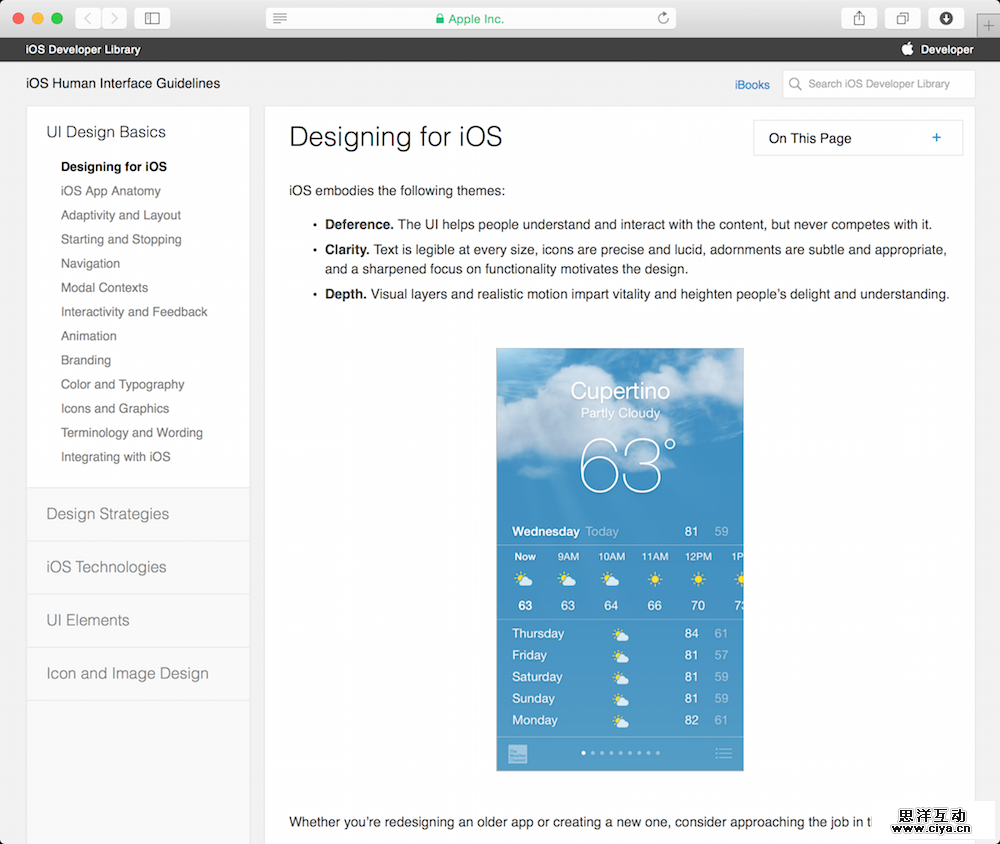Toggle the Safari sidebar button
The height and width of the screenshot is (844, 1000).
[x=152, y=18]
